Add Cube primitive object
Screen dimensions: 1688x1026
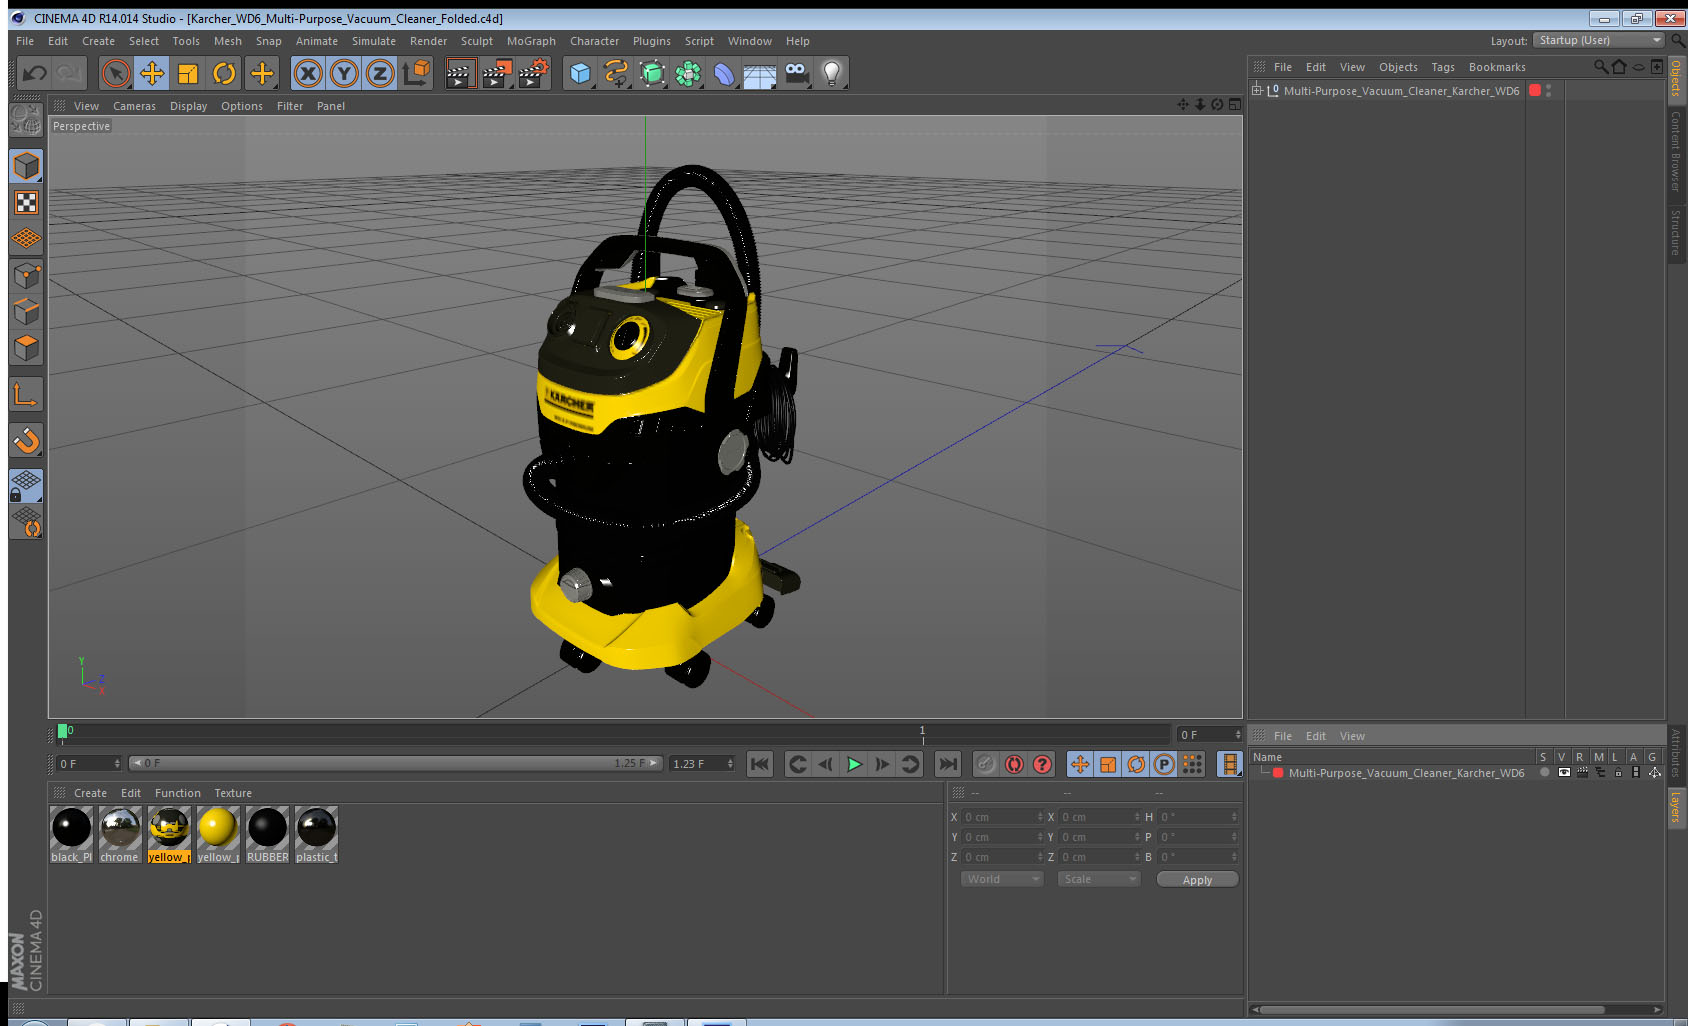pos(580,73)
